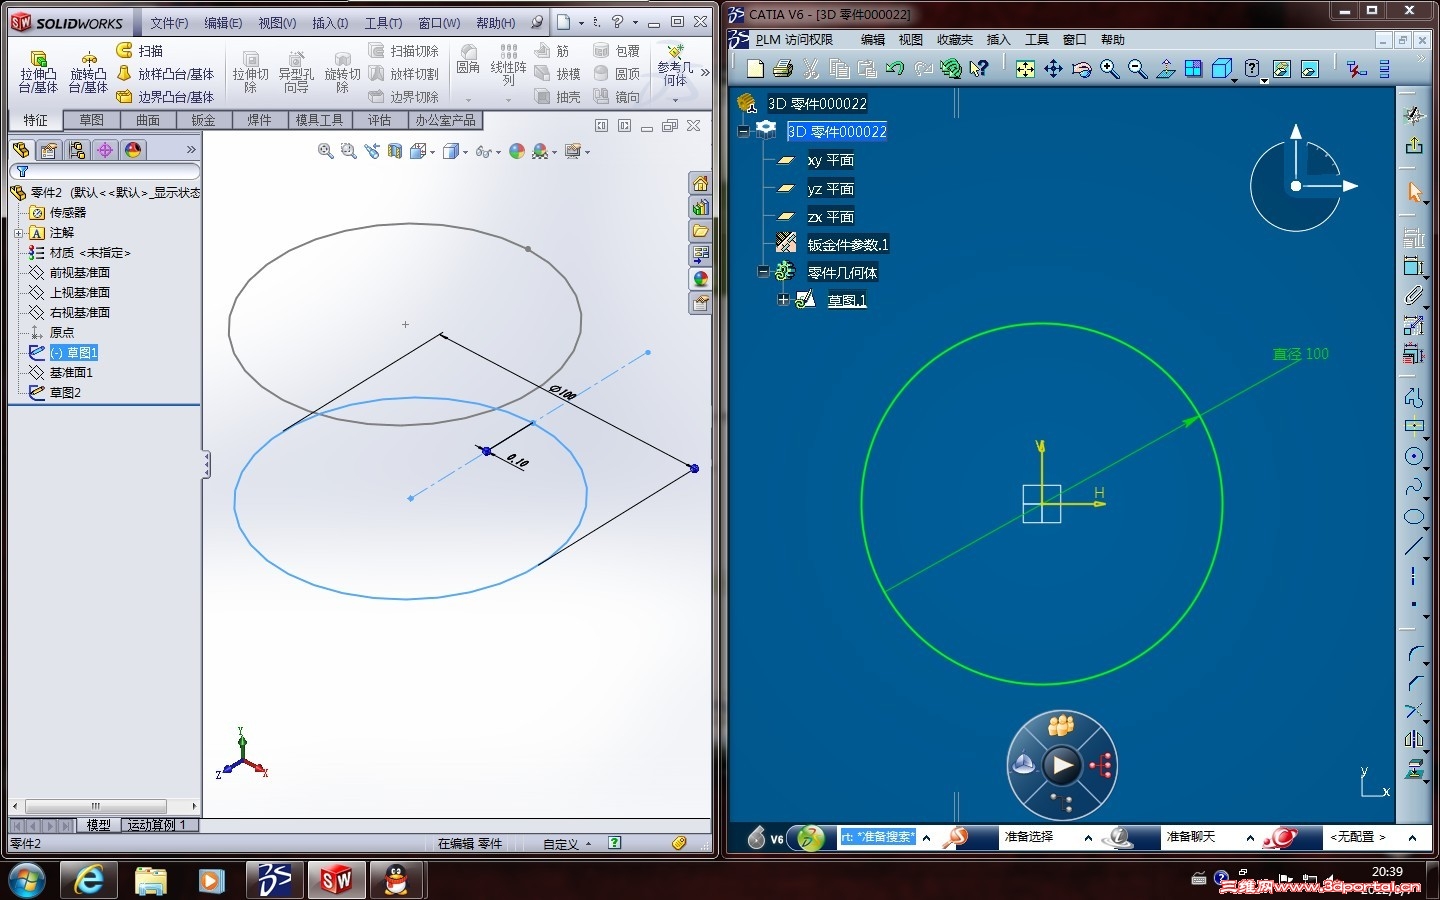
Task: Select 基准面1 in the SolidWorks feature tree
Action: click(x=71, y=373)
